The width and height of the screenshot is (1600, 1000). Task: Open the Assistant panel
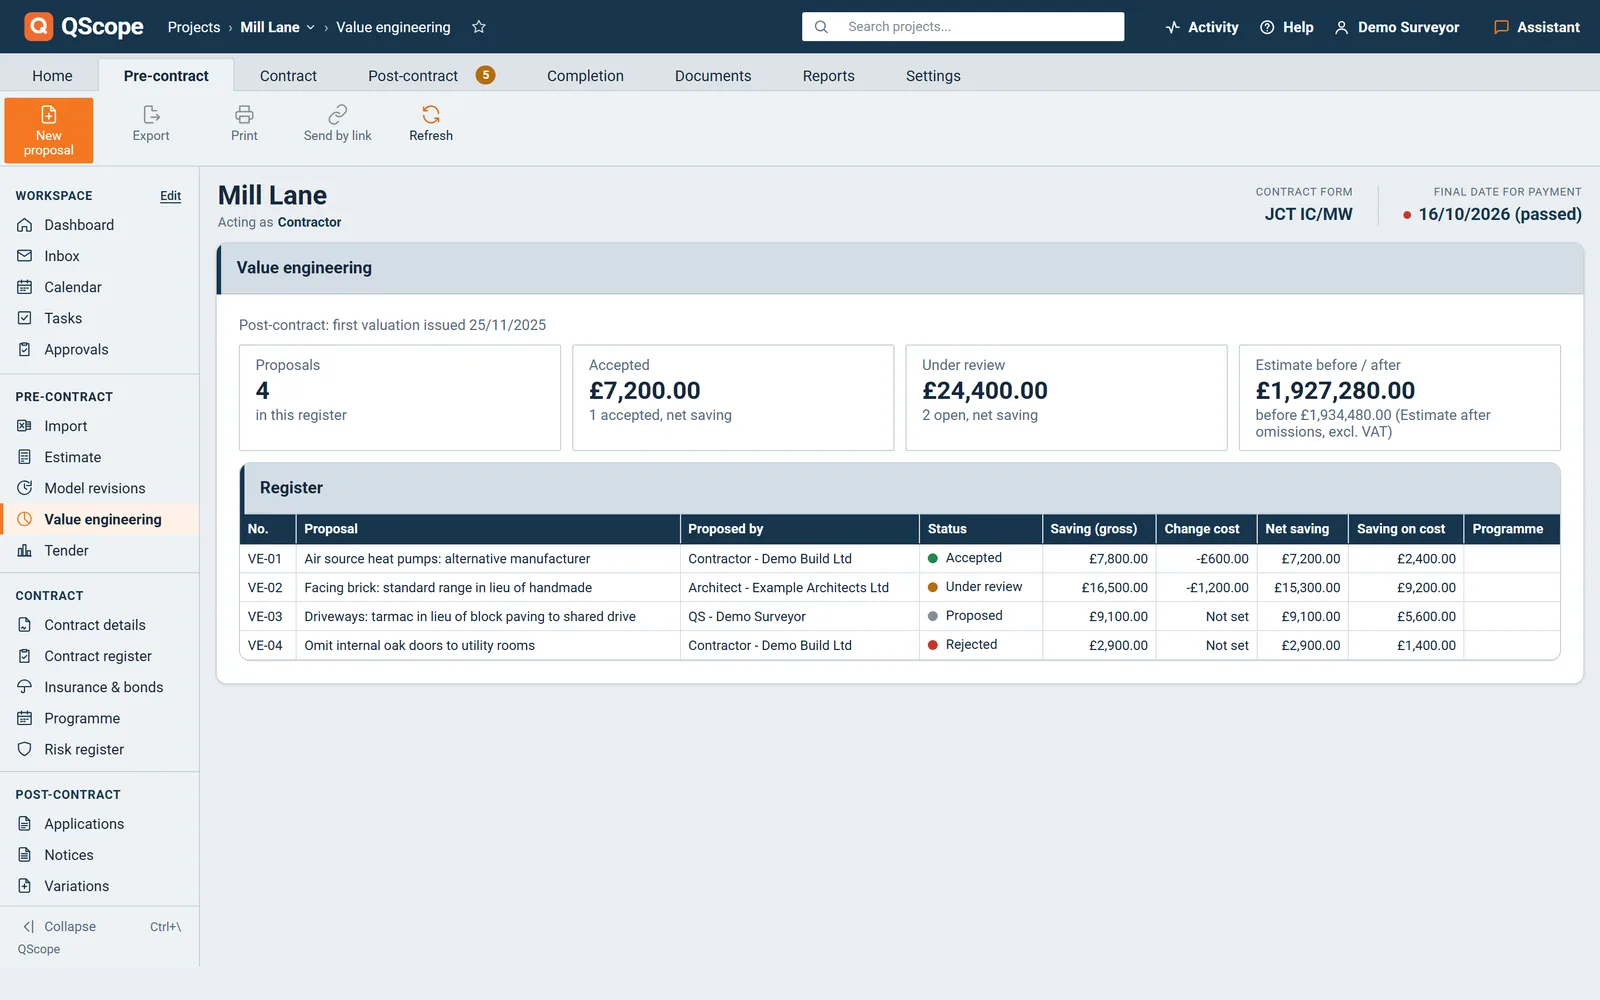[1537, 27]
